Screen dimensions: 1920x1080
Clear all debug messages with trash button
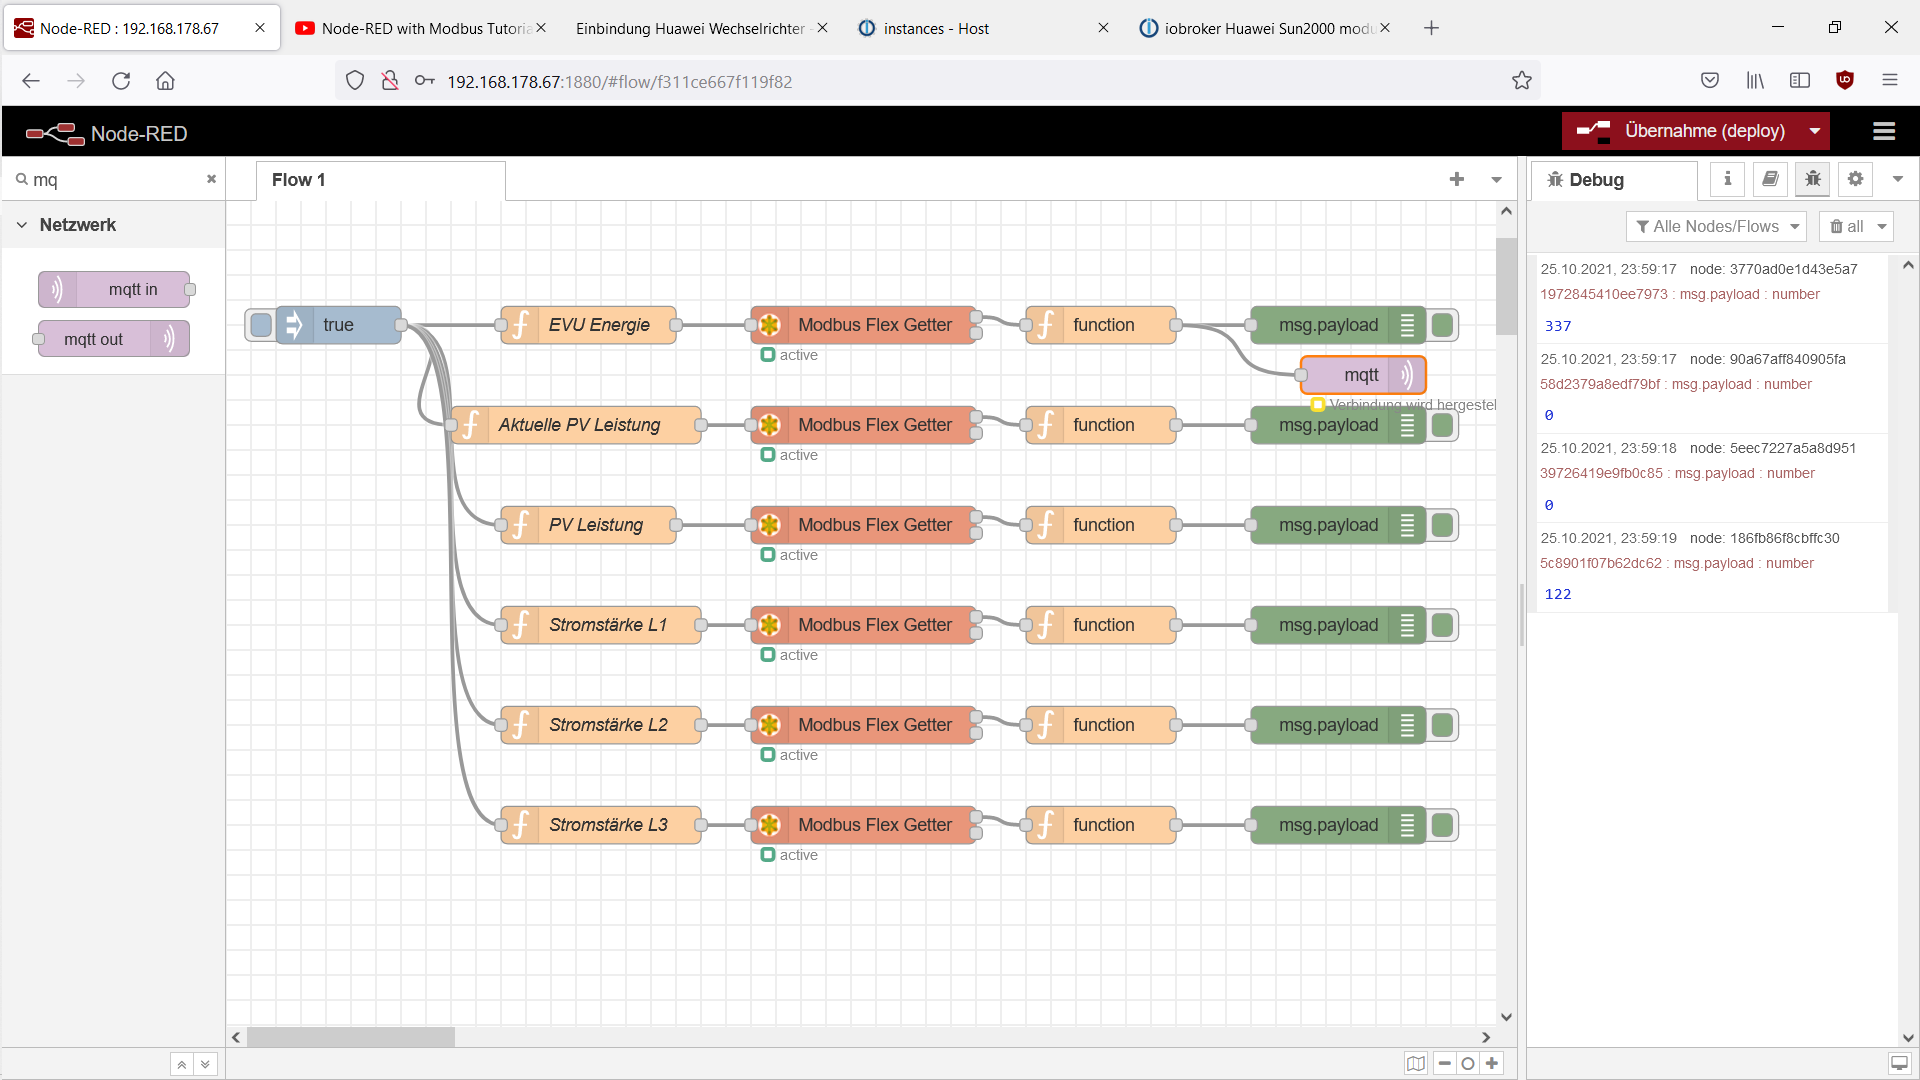point(1846,226)
